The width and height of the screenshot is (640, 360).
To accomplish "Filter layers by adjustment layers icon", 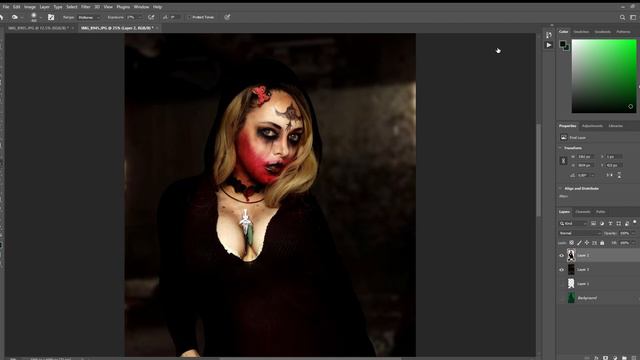I will 602,223.
